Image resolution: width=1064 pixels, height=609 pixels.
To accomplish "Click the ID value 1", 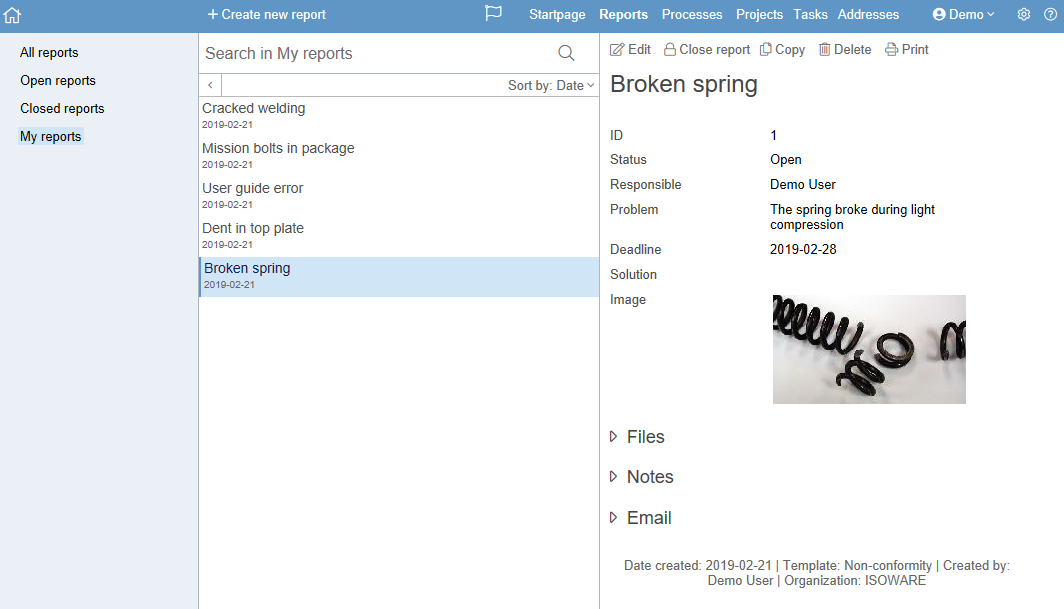I will coord(773,135).
